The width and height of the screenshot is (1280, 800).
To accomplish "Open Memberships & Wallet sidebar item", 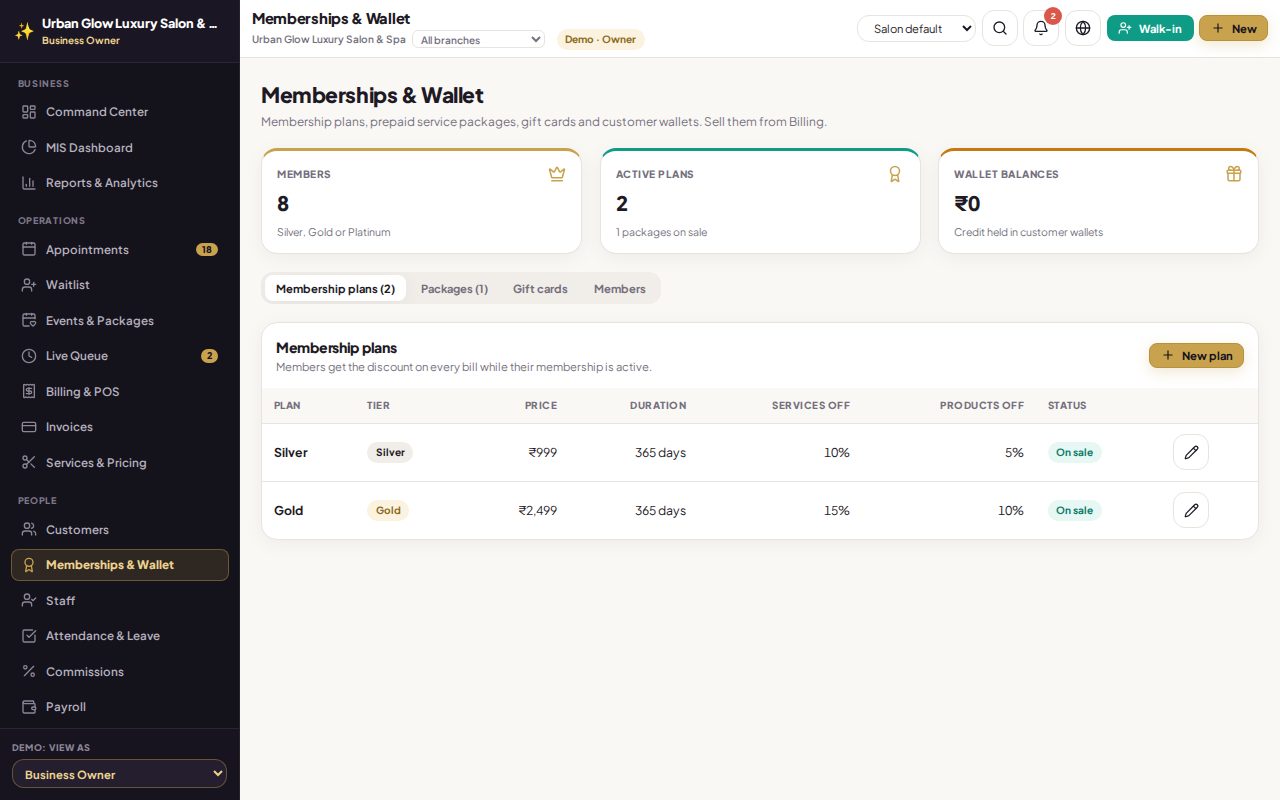I will 120,565.
